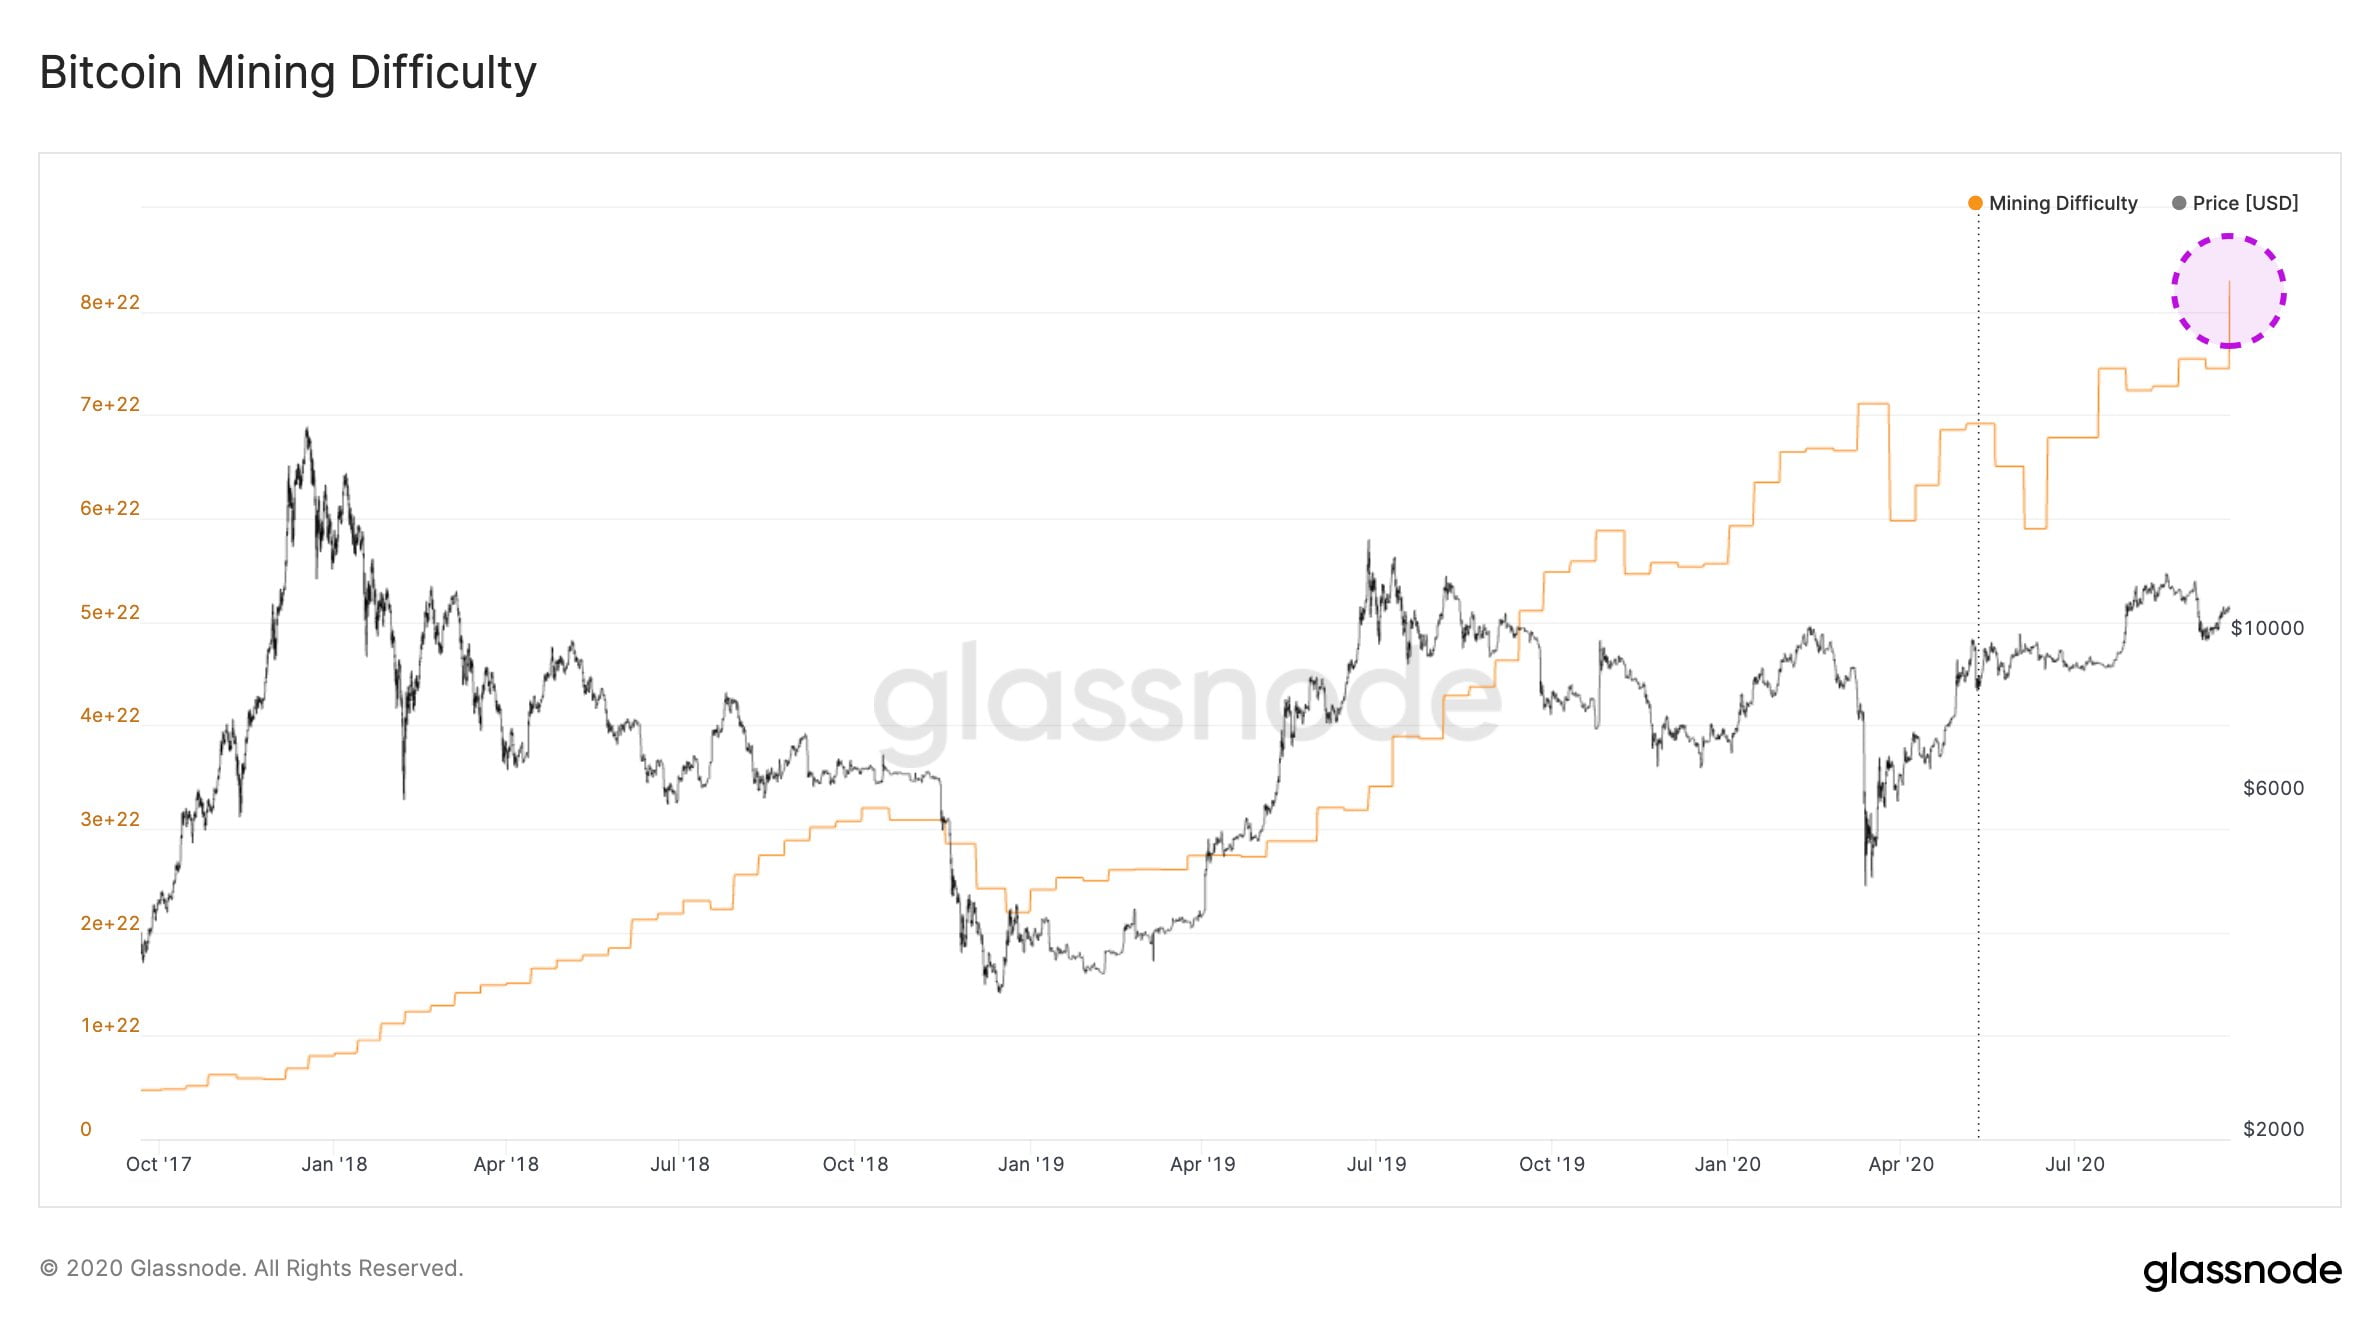Click the glassnode logo at bottom right

2242,1270
